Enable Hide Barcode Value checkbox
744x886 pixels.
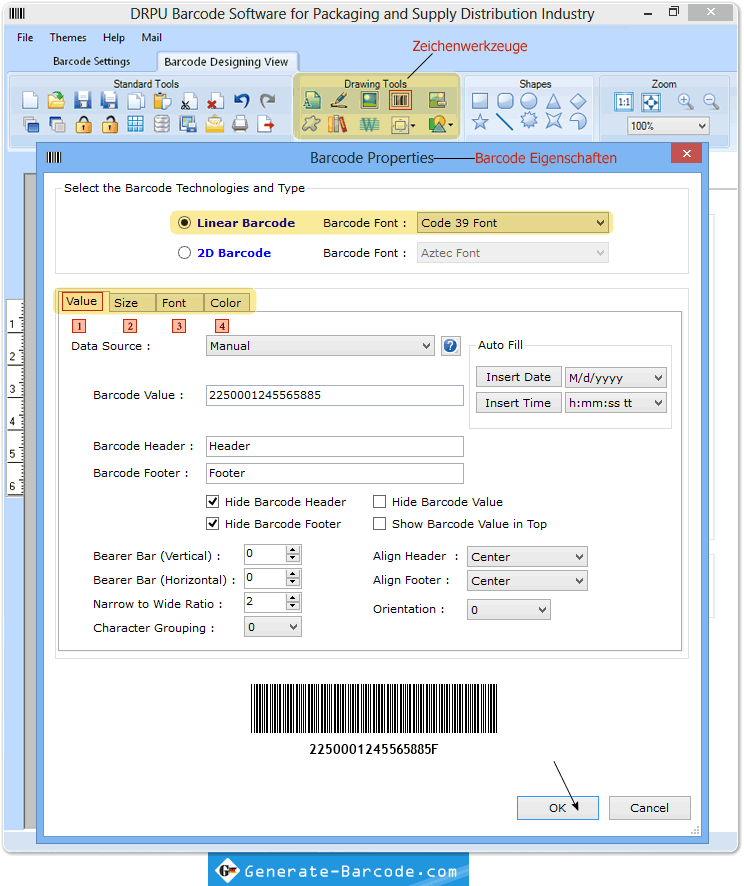tap(380, 502)
